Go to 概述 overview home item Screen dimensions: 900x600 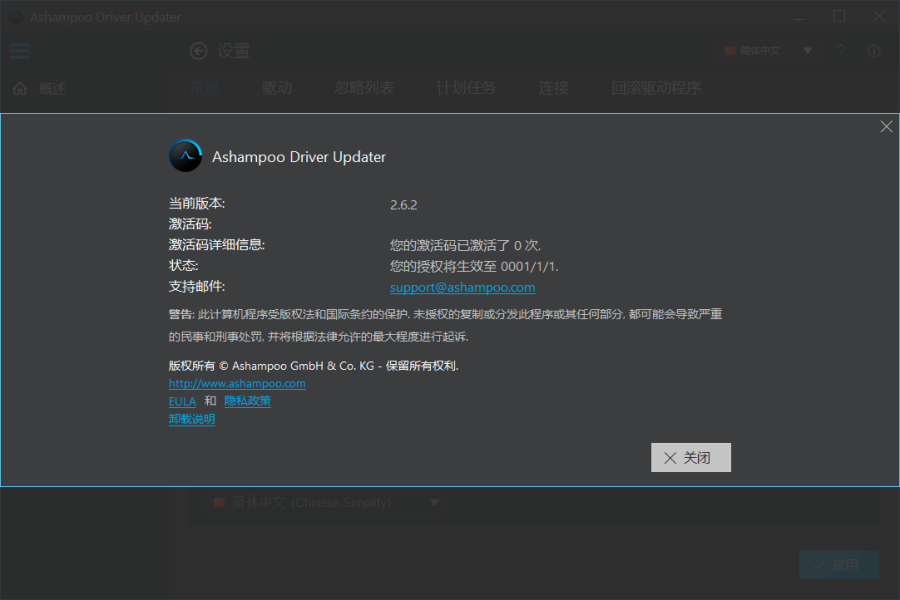39,88
